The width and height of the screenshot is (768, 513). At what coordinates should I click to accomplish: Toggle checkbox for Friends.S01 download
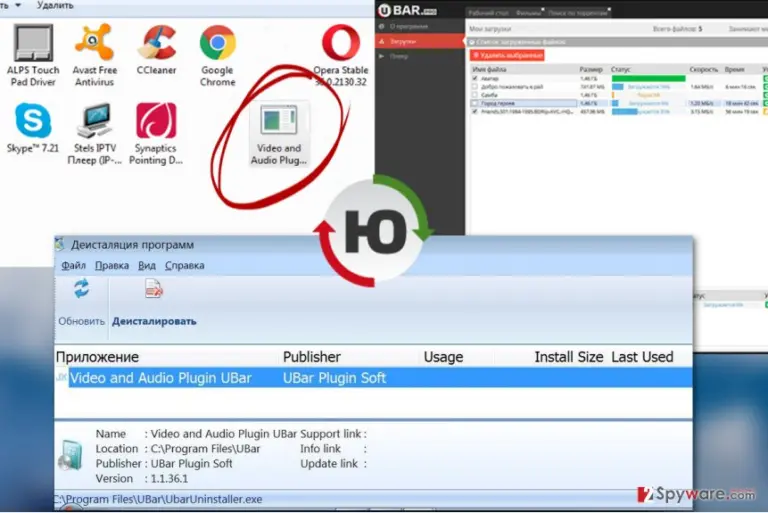(474, 112)
